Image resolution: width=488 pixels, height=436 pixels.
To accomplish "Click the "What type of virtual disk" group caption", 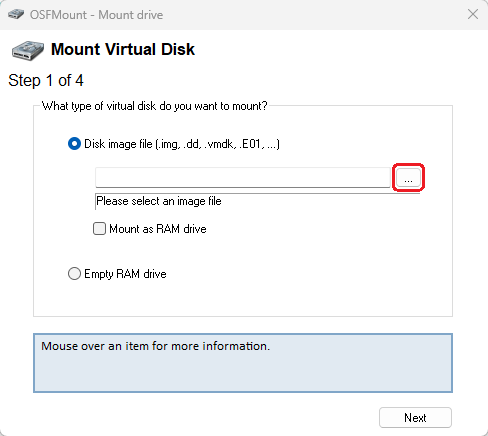I will 154,106.
